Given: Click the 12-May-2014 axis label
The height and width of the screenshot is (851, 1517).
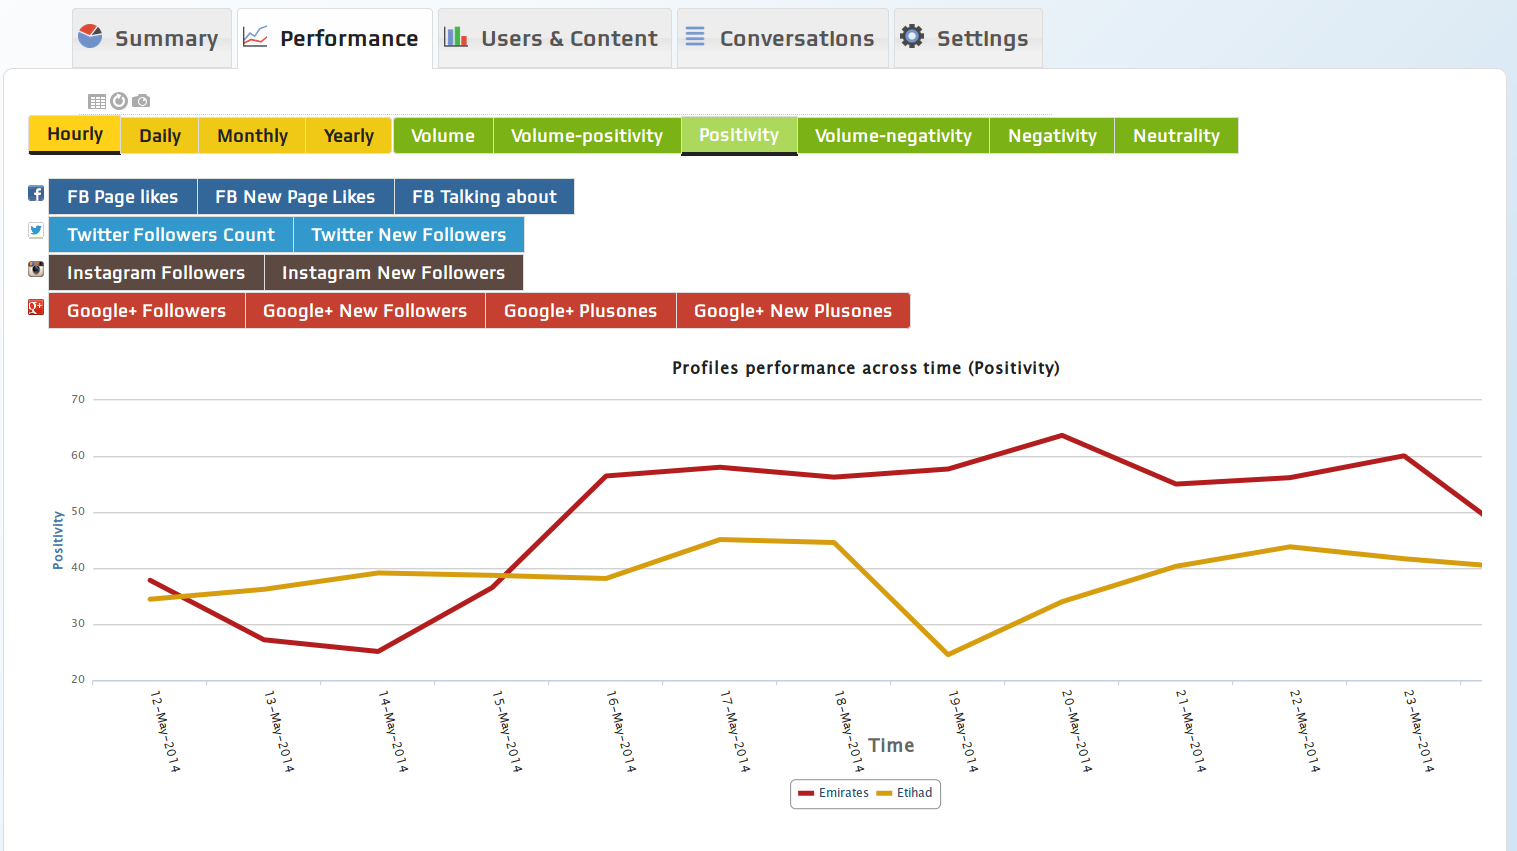Looking at the screenshot, I should [x=165, y=731].
